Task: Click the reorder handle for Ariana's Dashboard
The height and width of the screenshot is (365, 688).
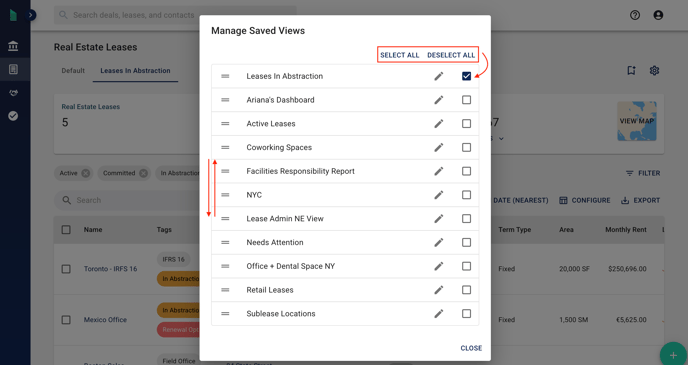Action: coord(225,100)
